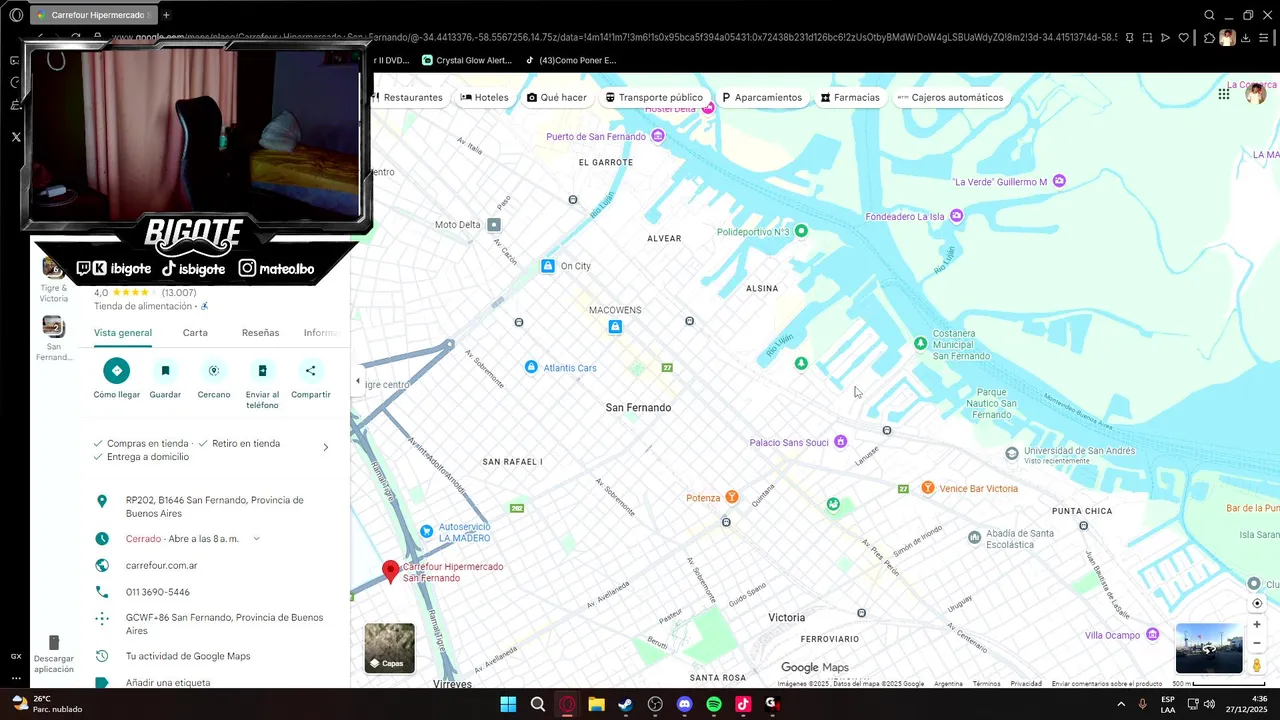Open the Windows Start menu
The width and height of the screenshot is (1280, 720).
508,704
